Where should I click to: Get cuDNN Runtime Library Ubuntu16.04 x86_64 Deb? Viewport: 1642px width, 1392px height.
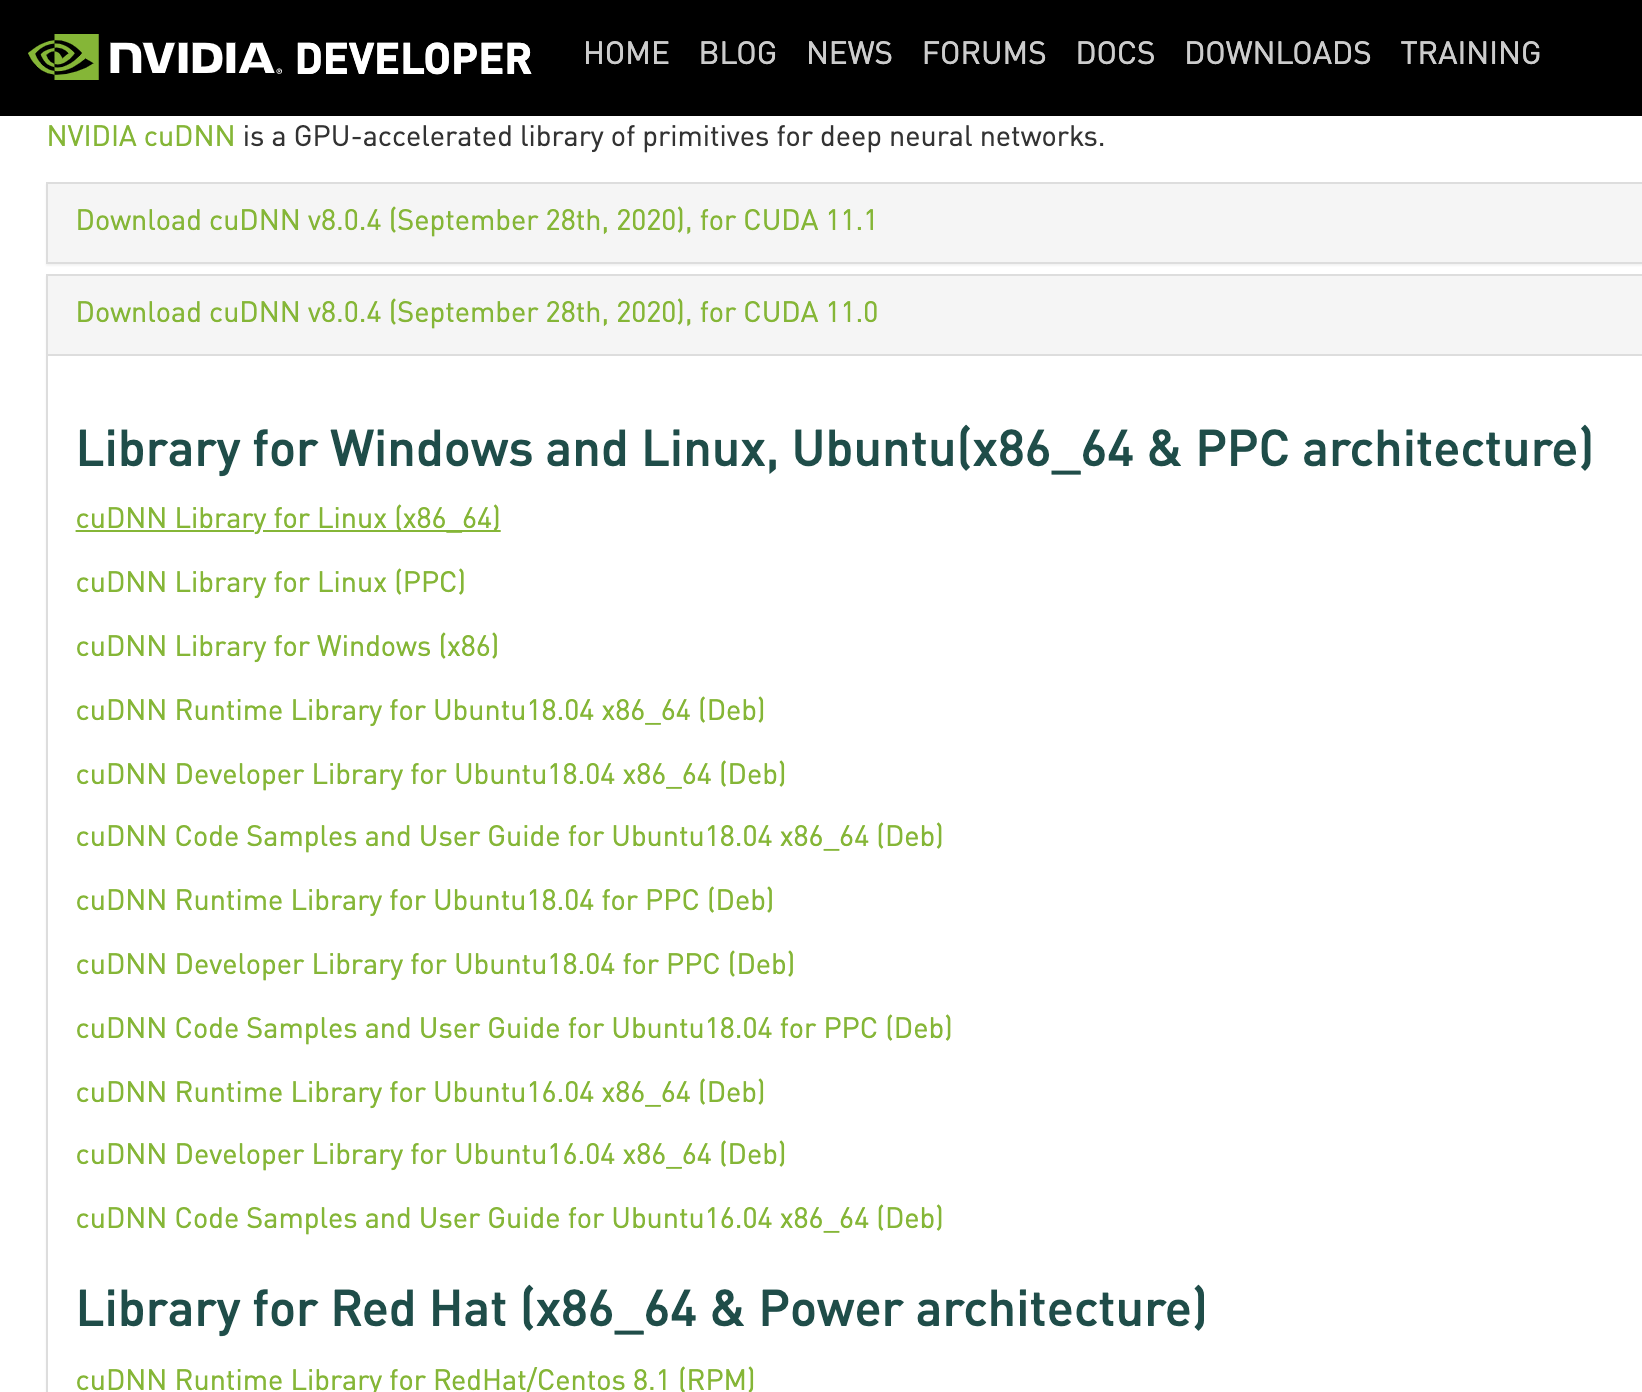click(x=420, y=1092)
